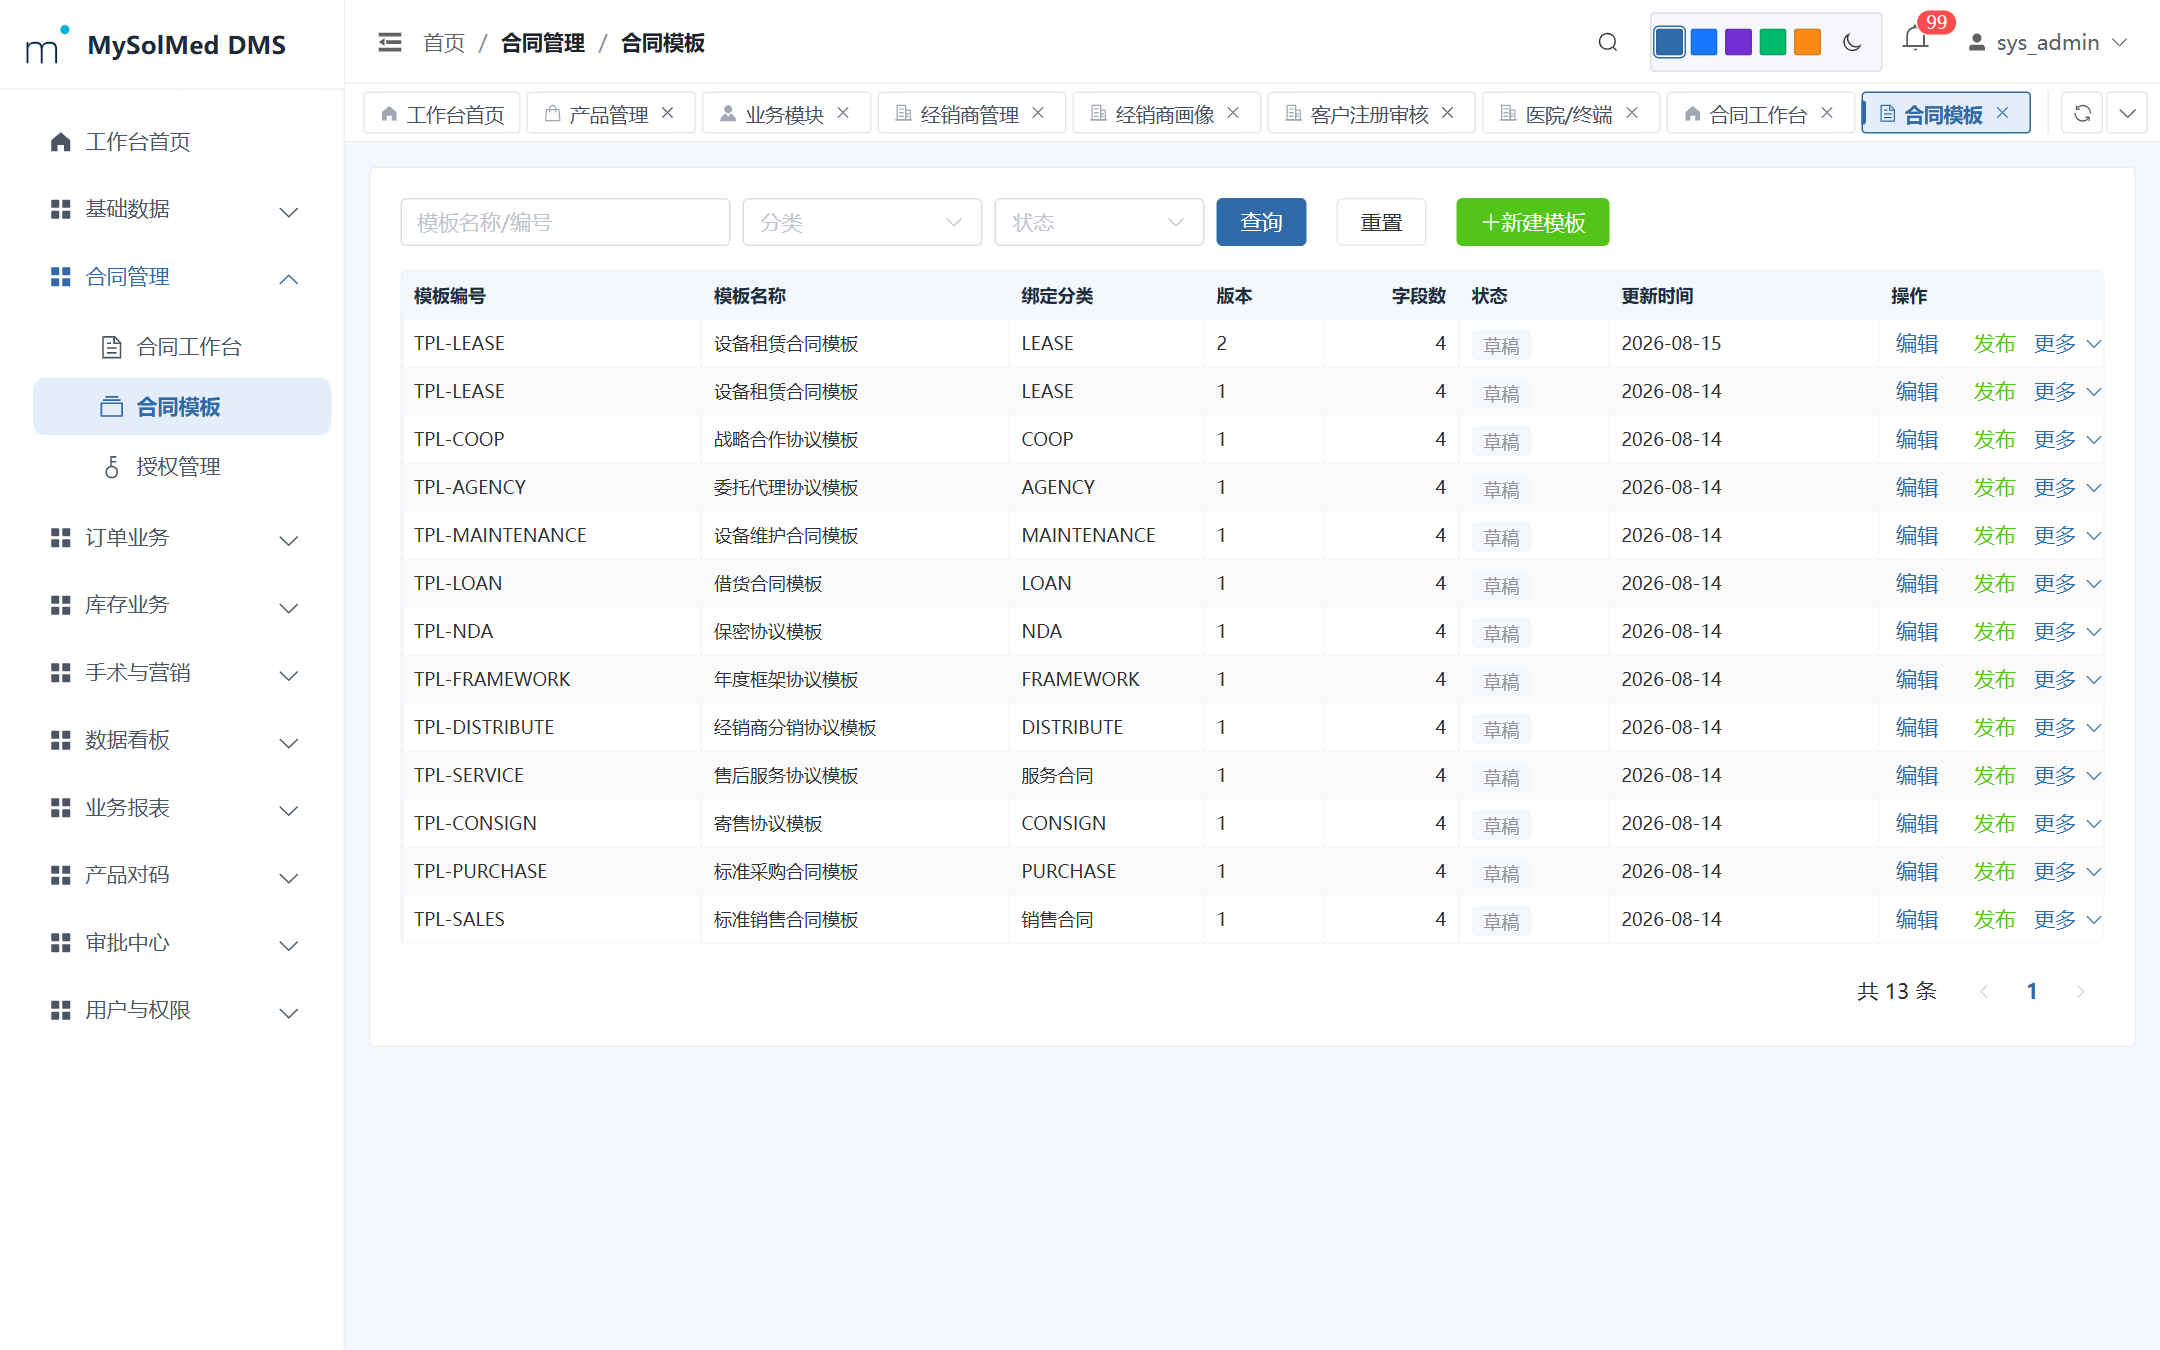Go to 工作台首页 in sidebar
Screen dimensions: 2160x1350
tap(182, 142)
